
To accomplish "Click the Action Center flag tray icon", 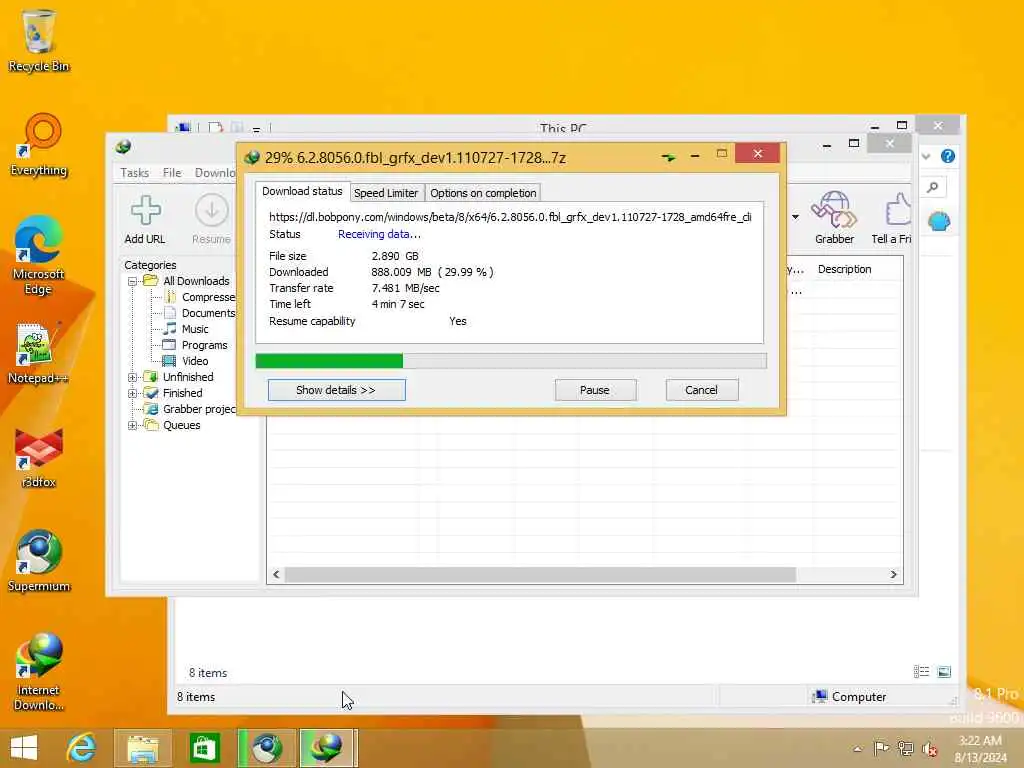I will [881, 748].
